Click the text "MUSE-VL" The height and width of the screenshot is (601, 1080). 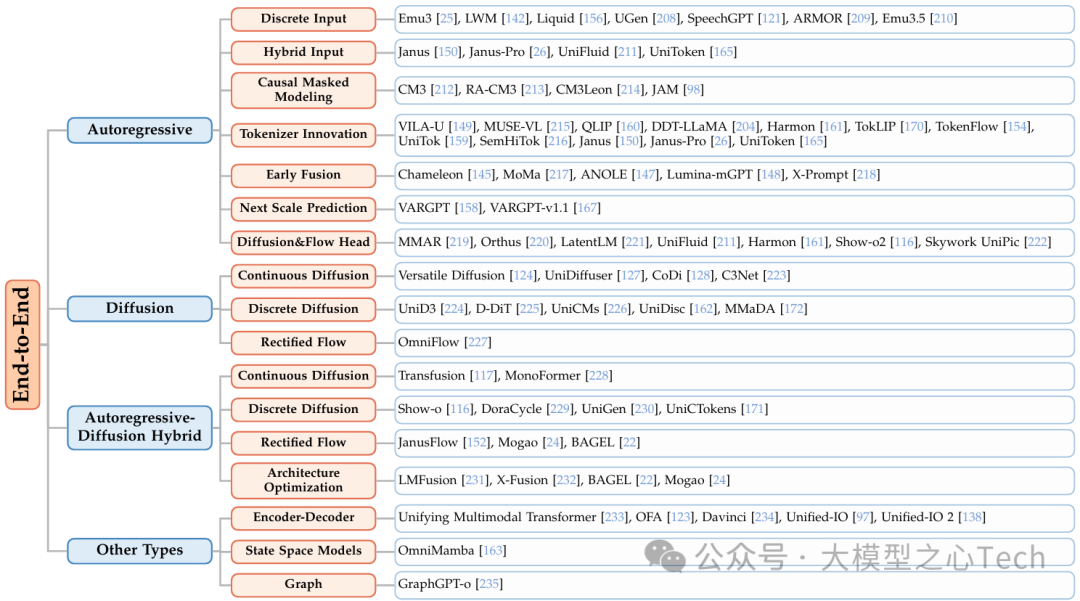pos(514,127)
